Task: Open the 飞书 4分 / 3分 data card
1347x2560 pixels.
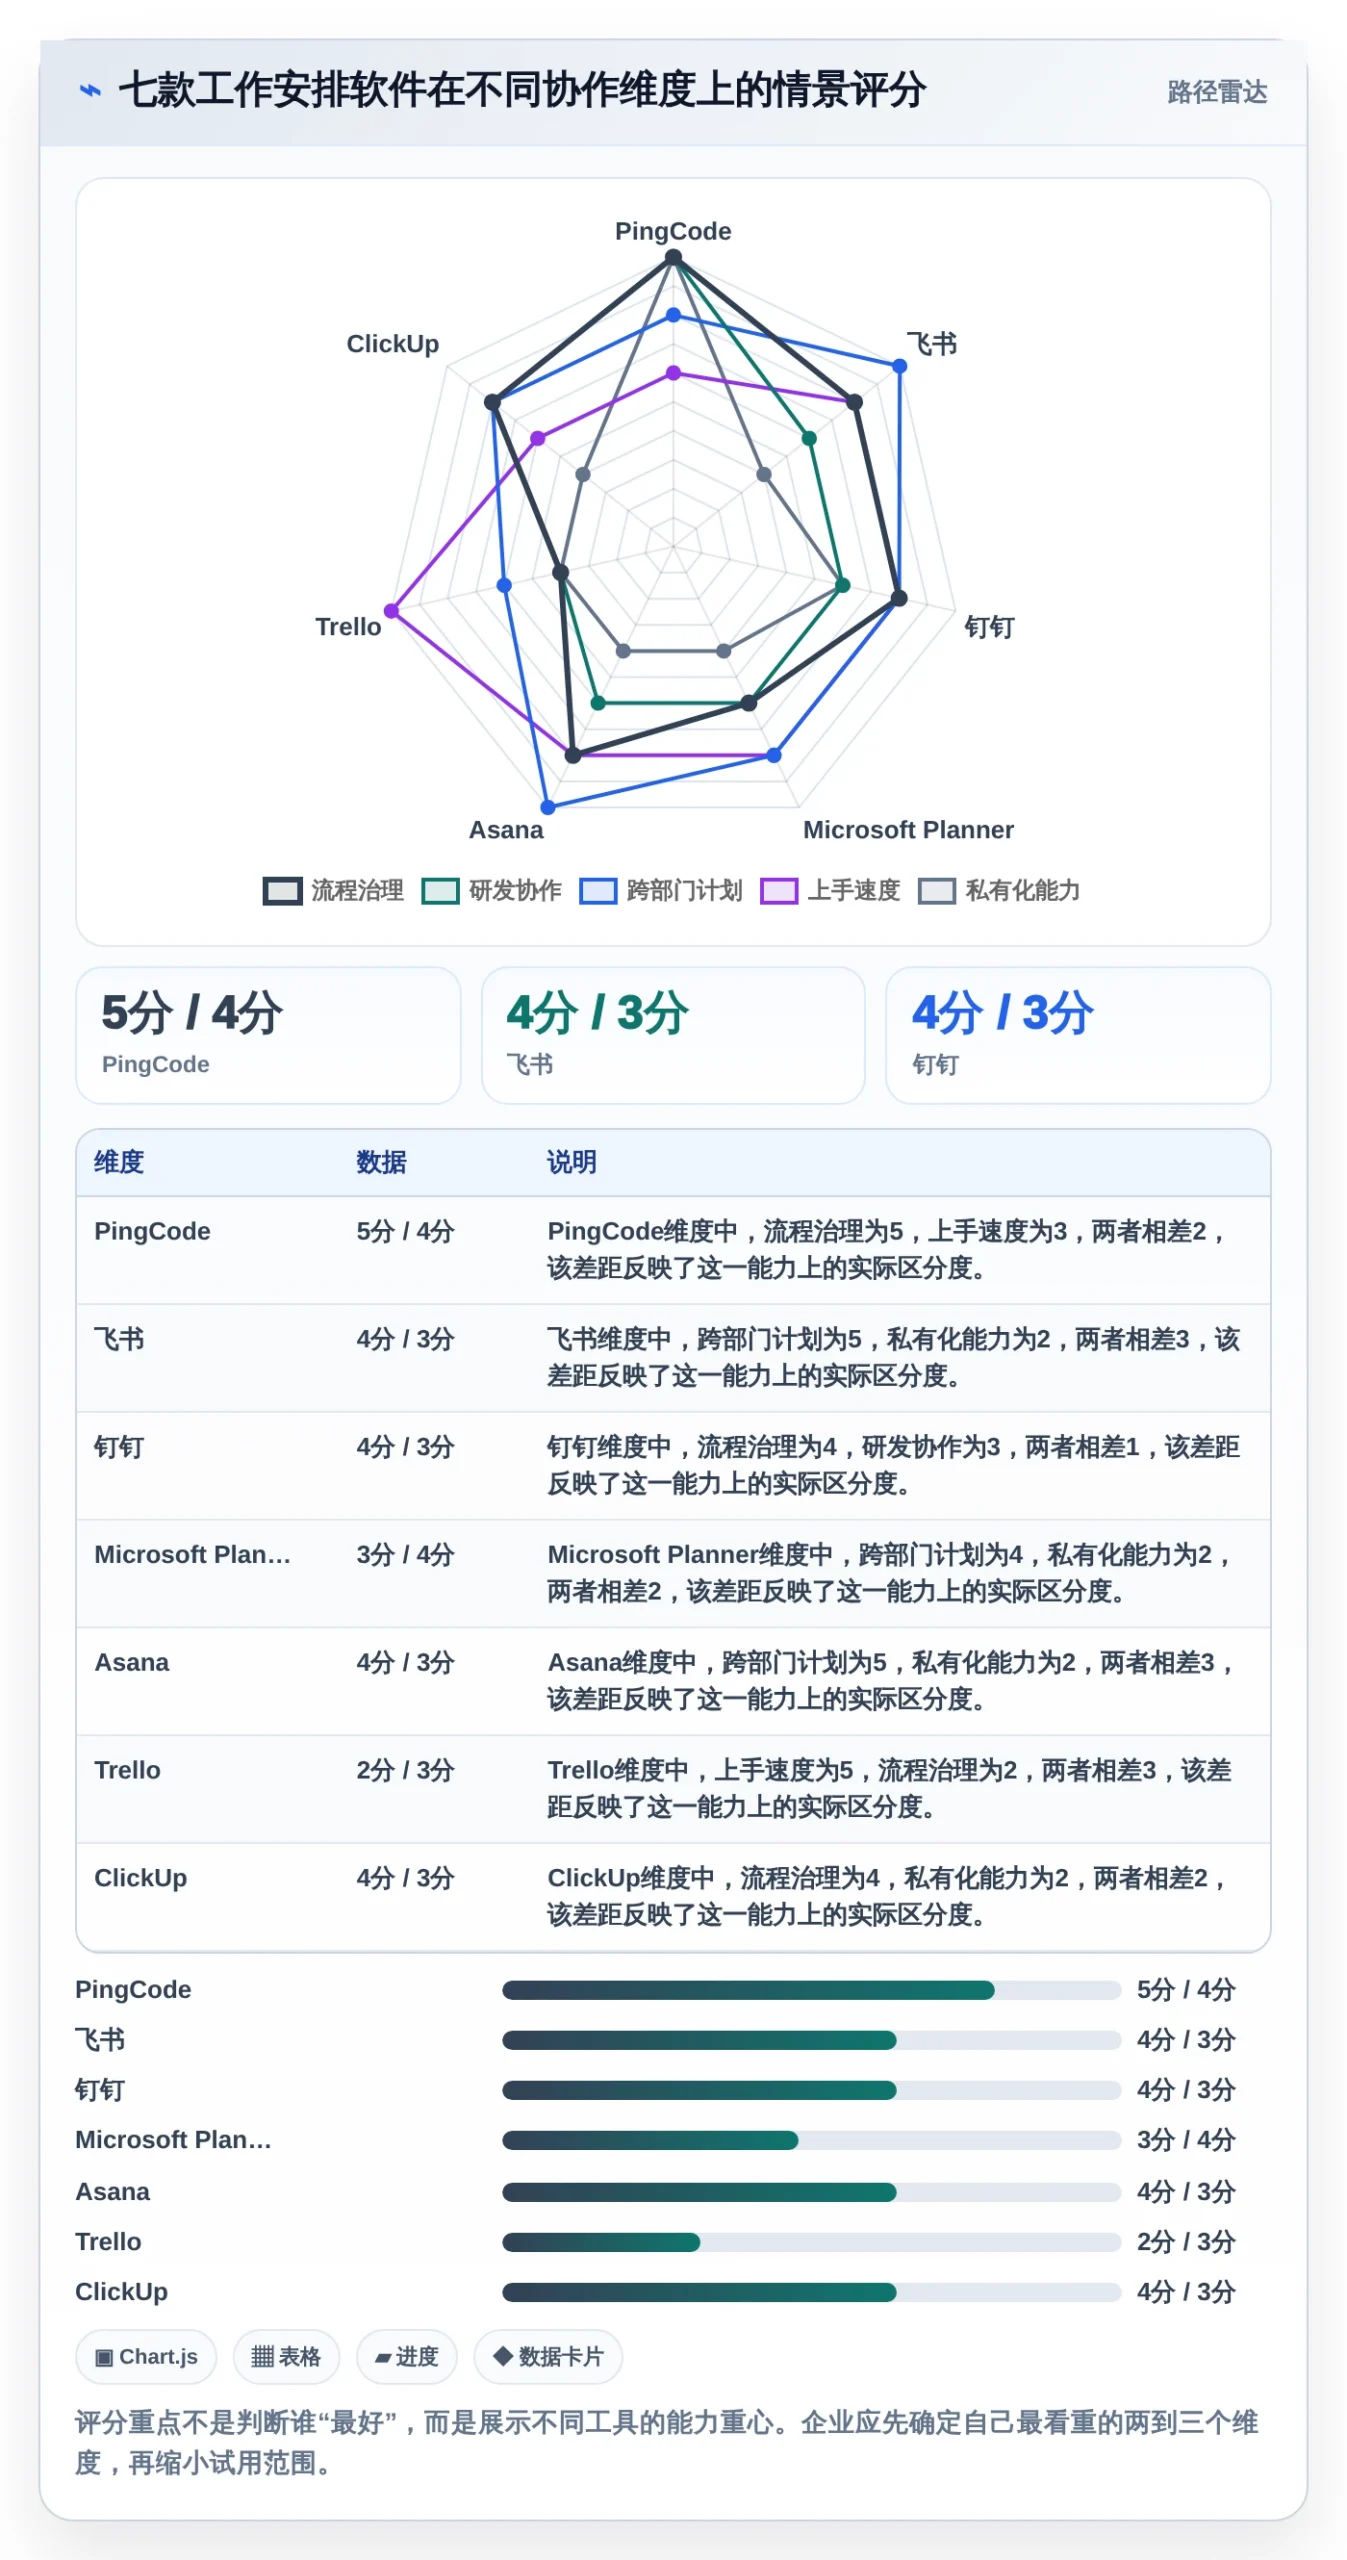Action: 673,1035
